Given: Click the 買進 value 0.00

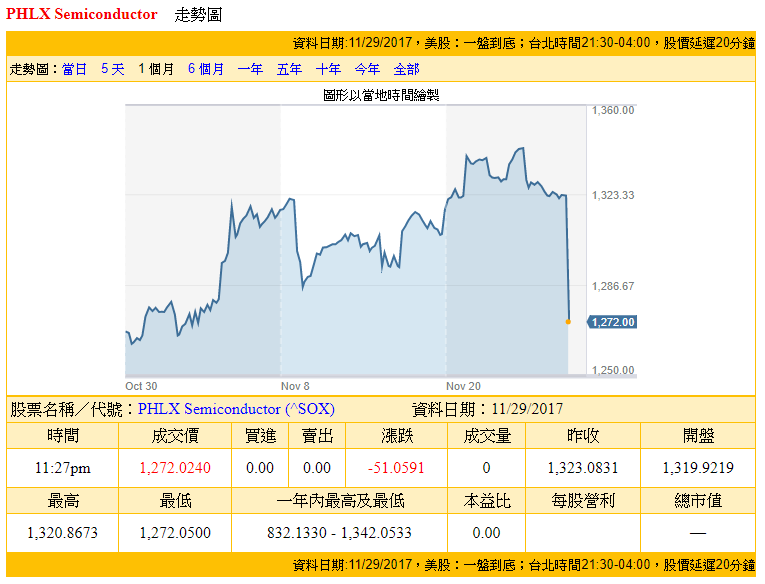Looking at the screenshot, I should coord(260,468).
